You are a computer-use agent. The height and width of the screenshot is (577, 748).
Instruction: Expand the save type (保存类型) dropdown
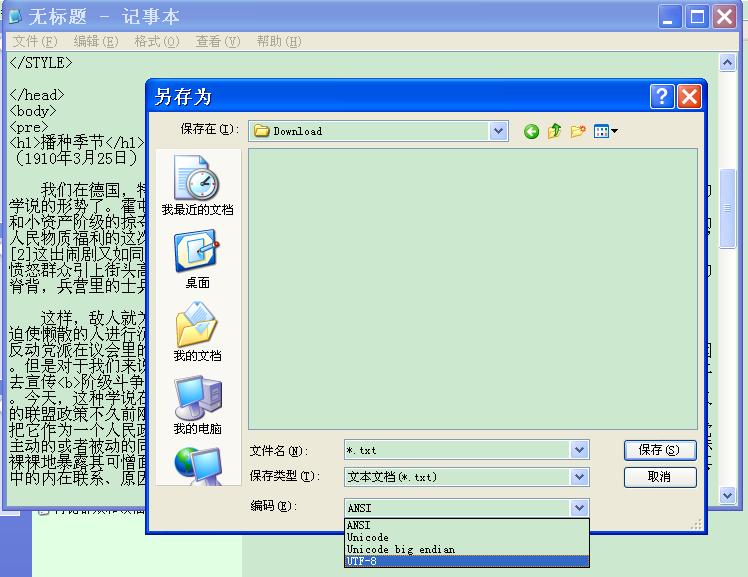point(579,477)
